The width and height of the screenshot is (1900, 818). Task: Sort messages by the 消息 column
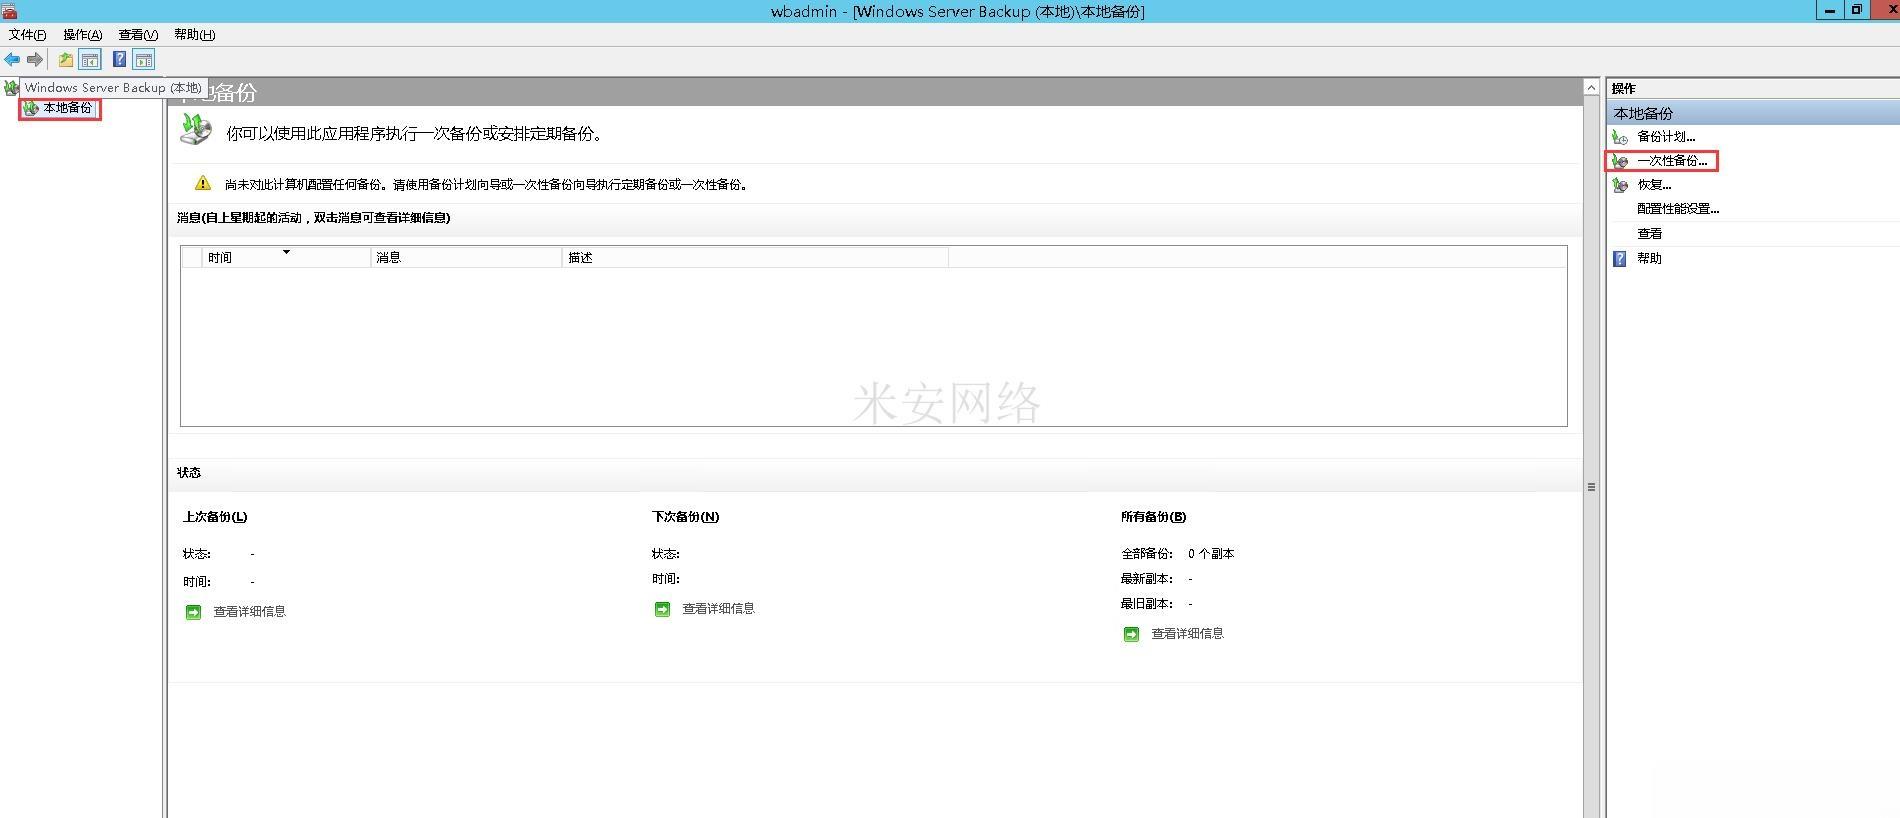(466, 258)
